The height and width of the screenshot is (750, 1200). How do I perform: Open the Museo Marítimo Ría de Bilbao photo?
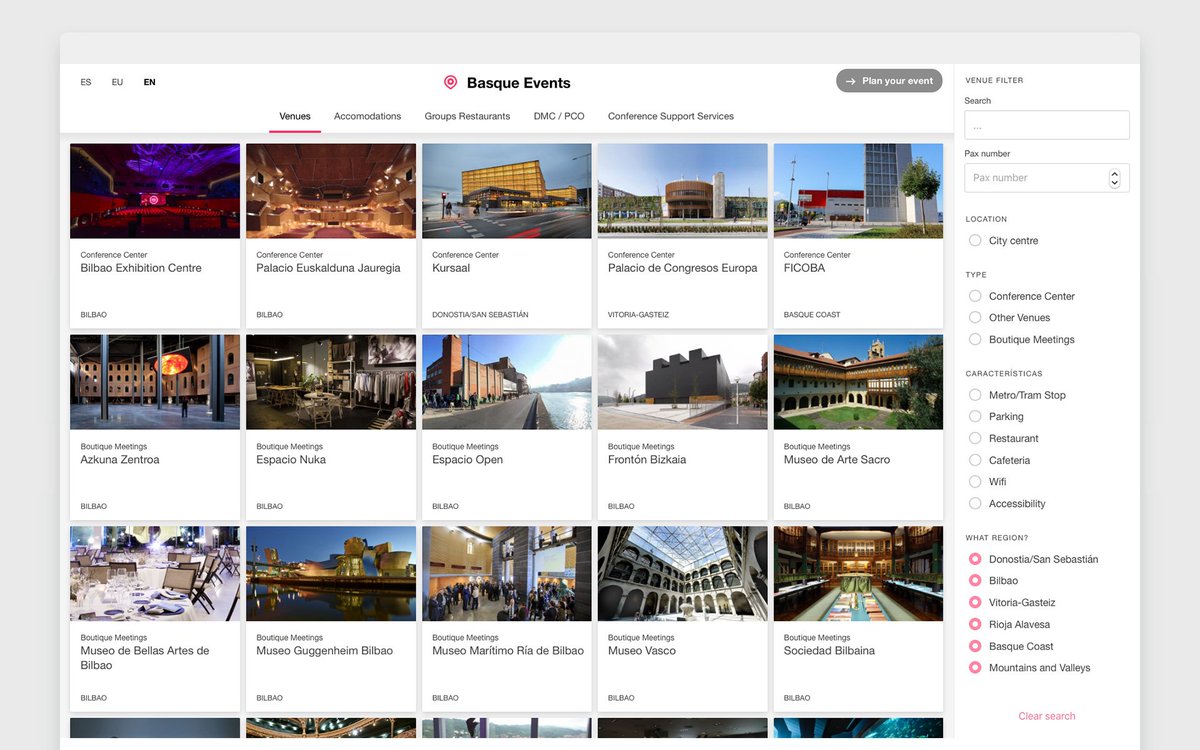[507, 574]
